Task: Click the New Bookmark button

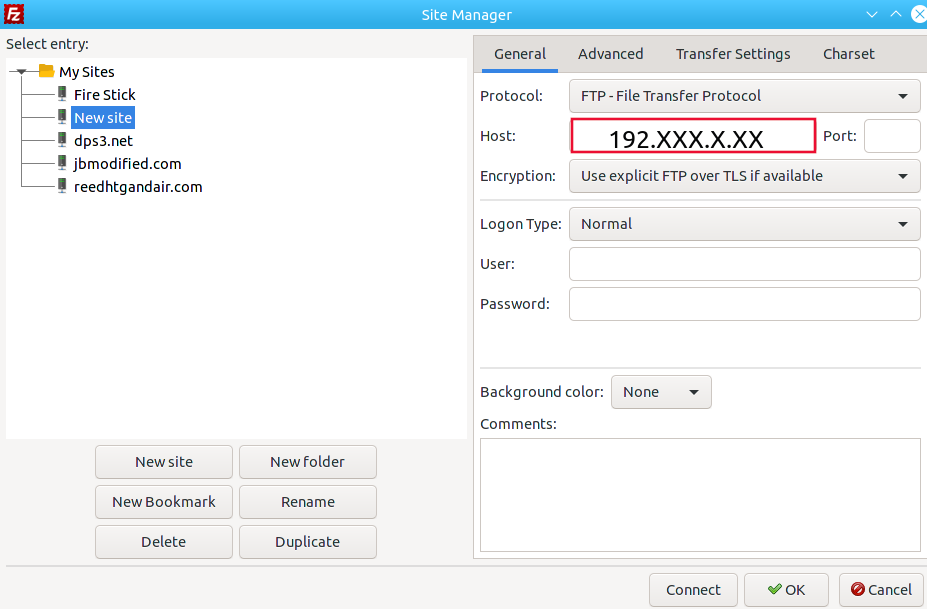Action: tap(164, 502)
